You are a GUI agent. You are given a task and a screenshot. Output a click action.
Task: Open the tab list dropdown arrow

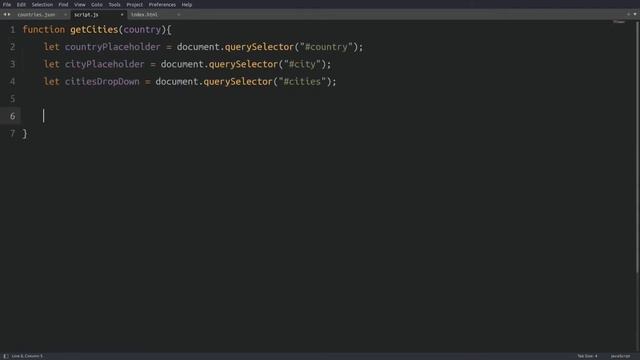(635, 14)
